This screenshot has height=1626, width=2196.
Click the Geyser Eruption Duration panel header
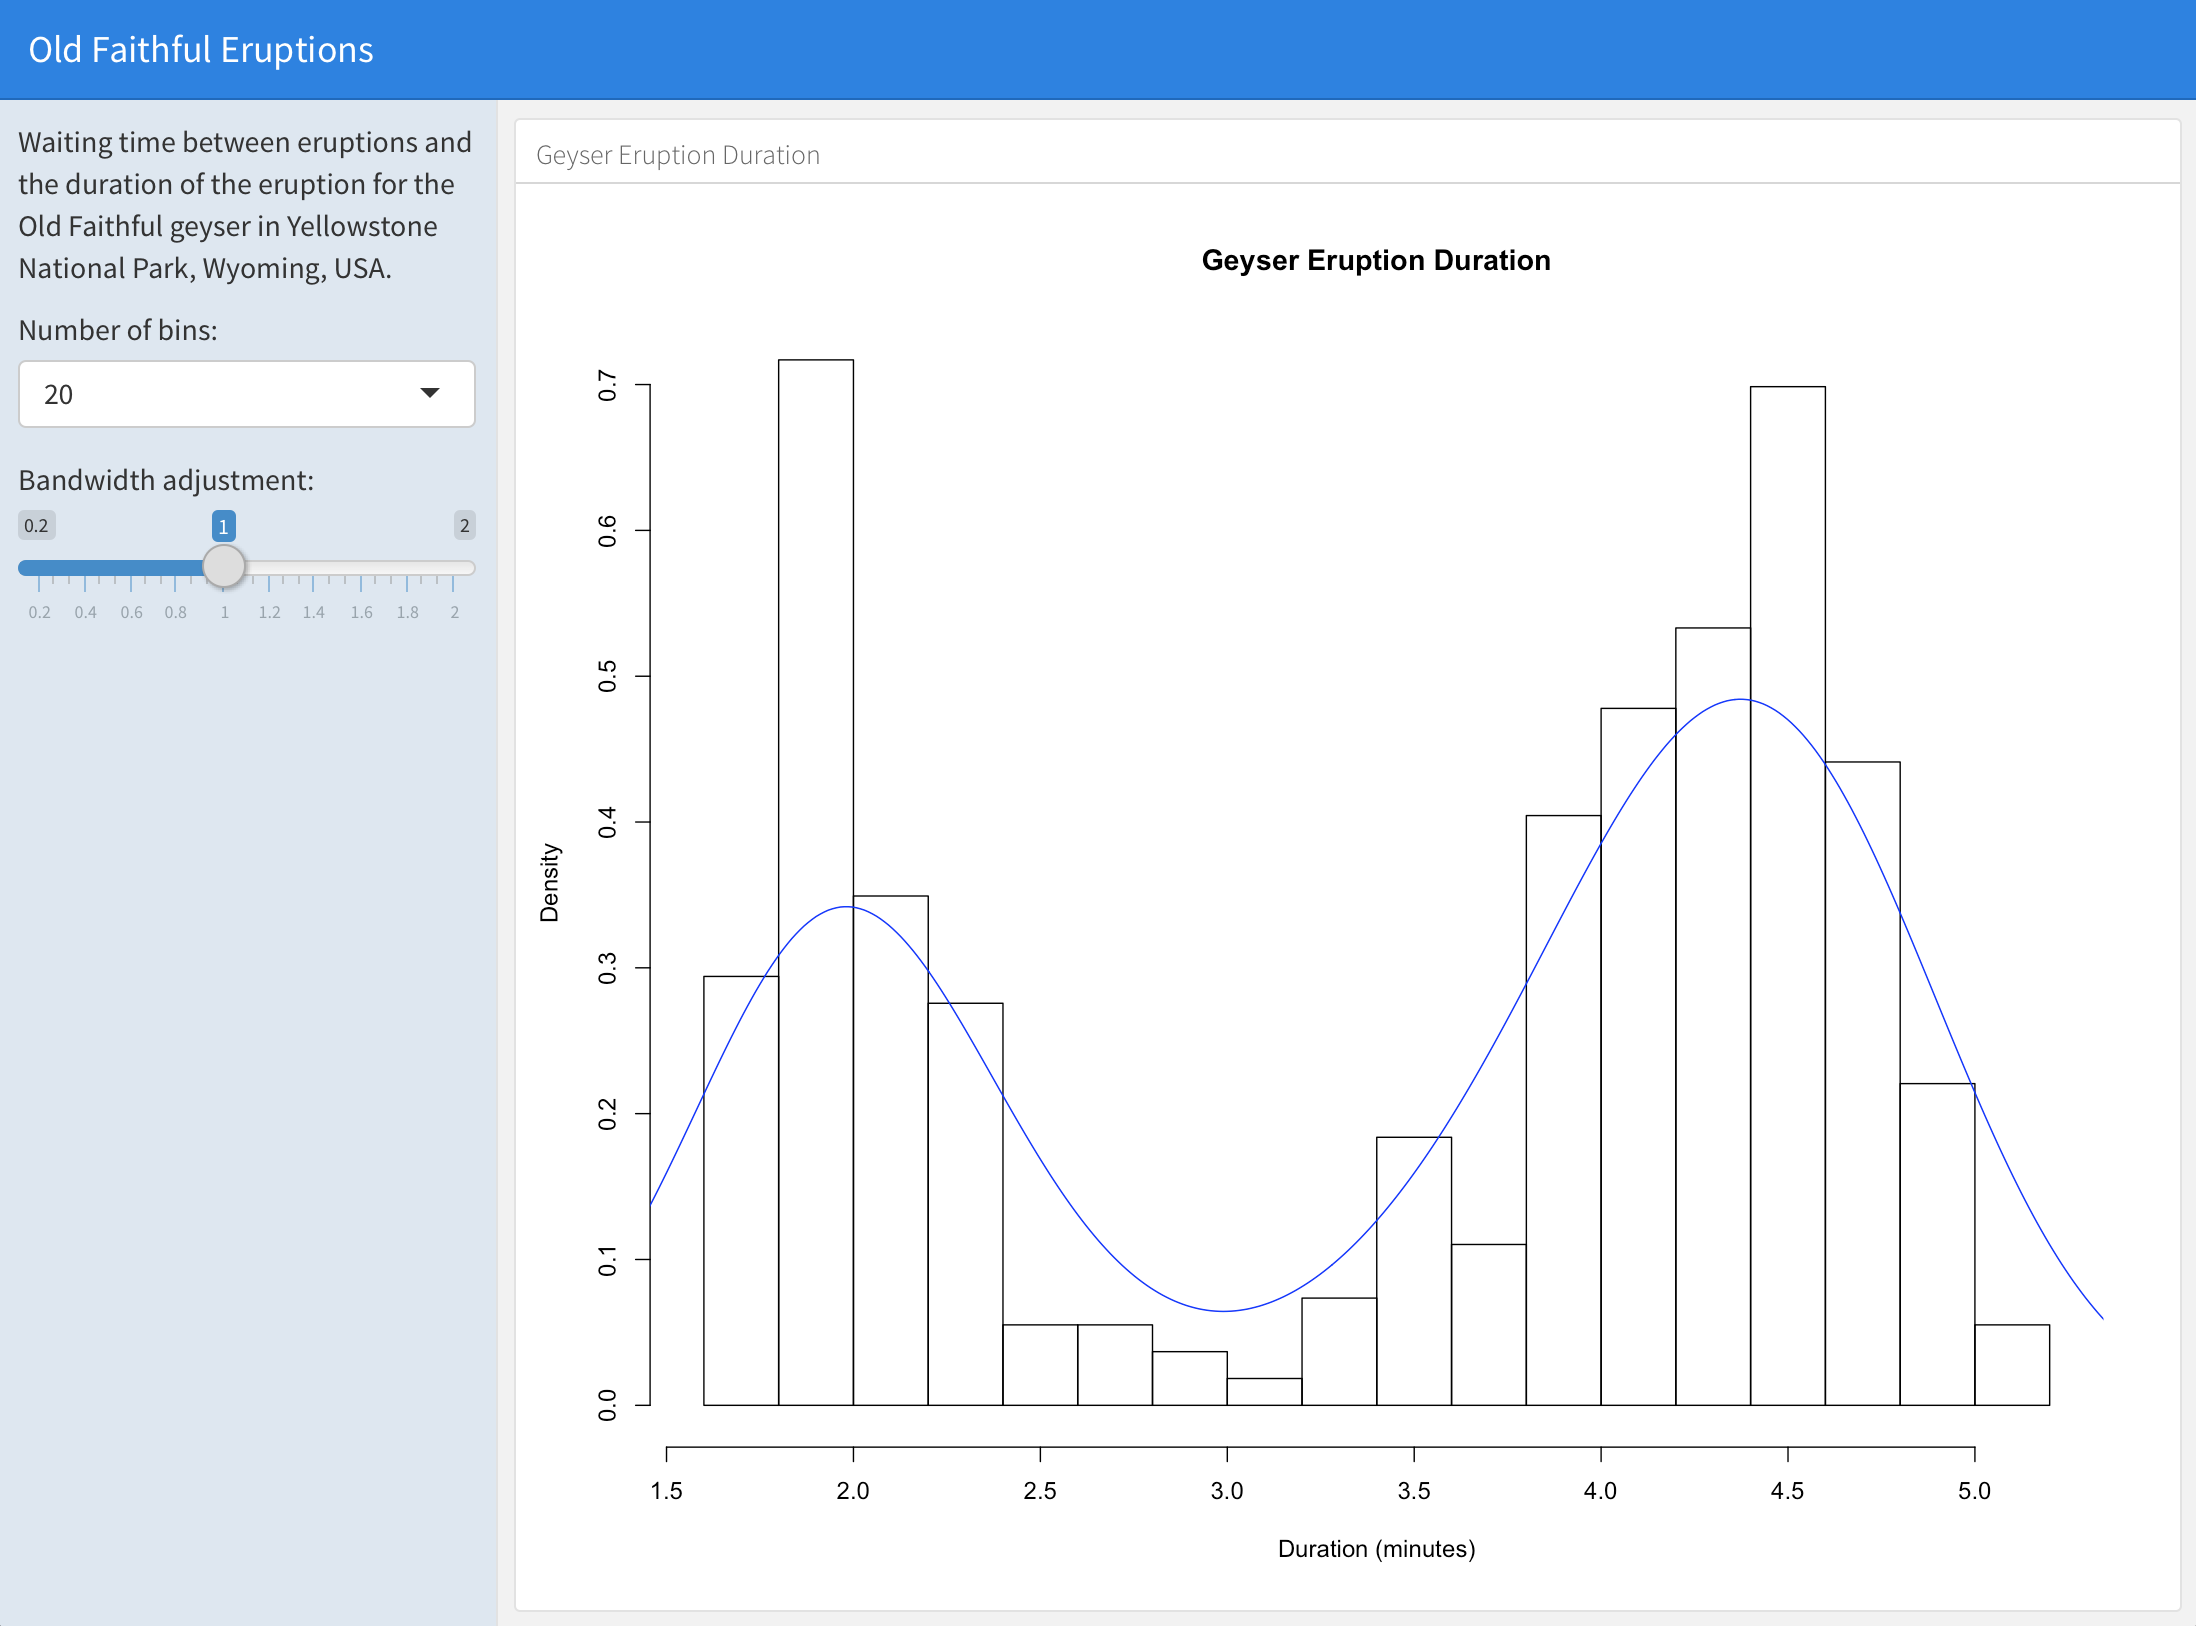pos(678,155)
